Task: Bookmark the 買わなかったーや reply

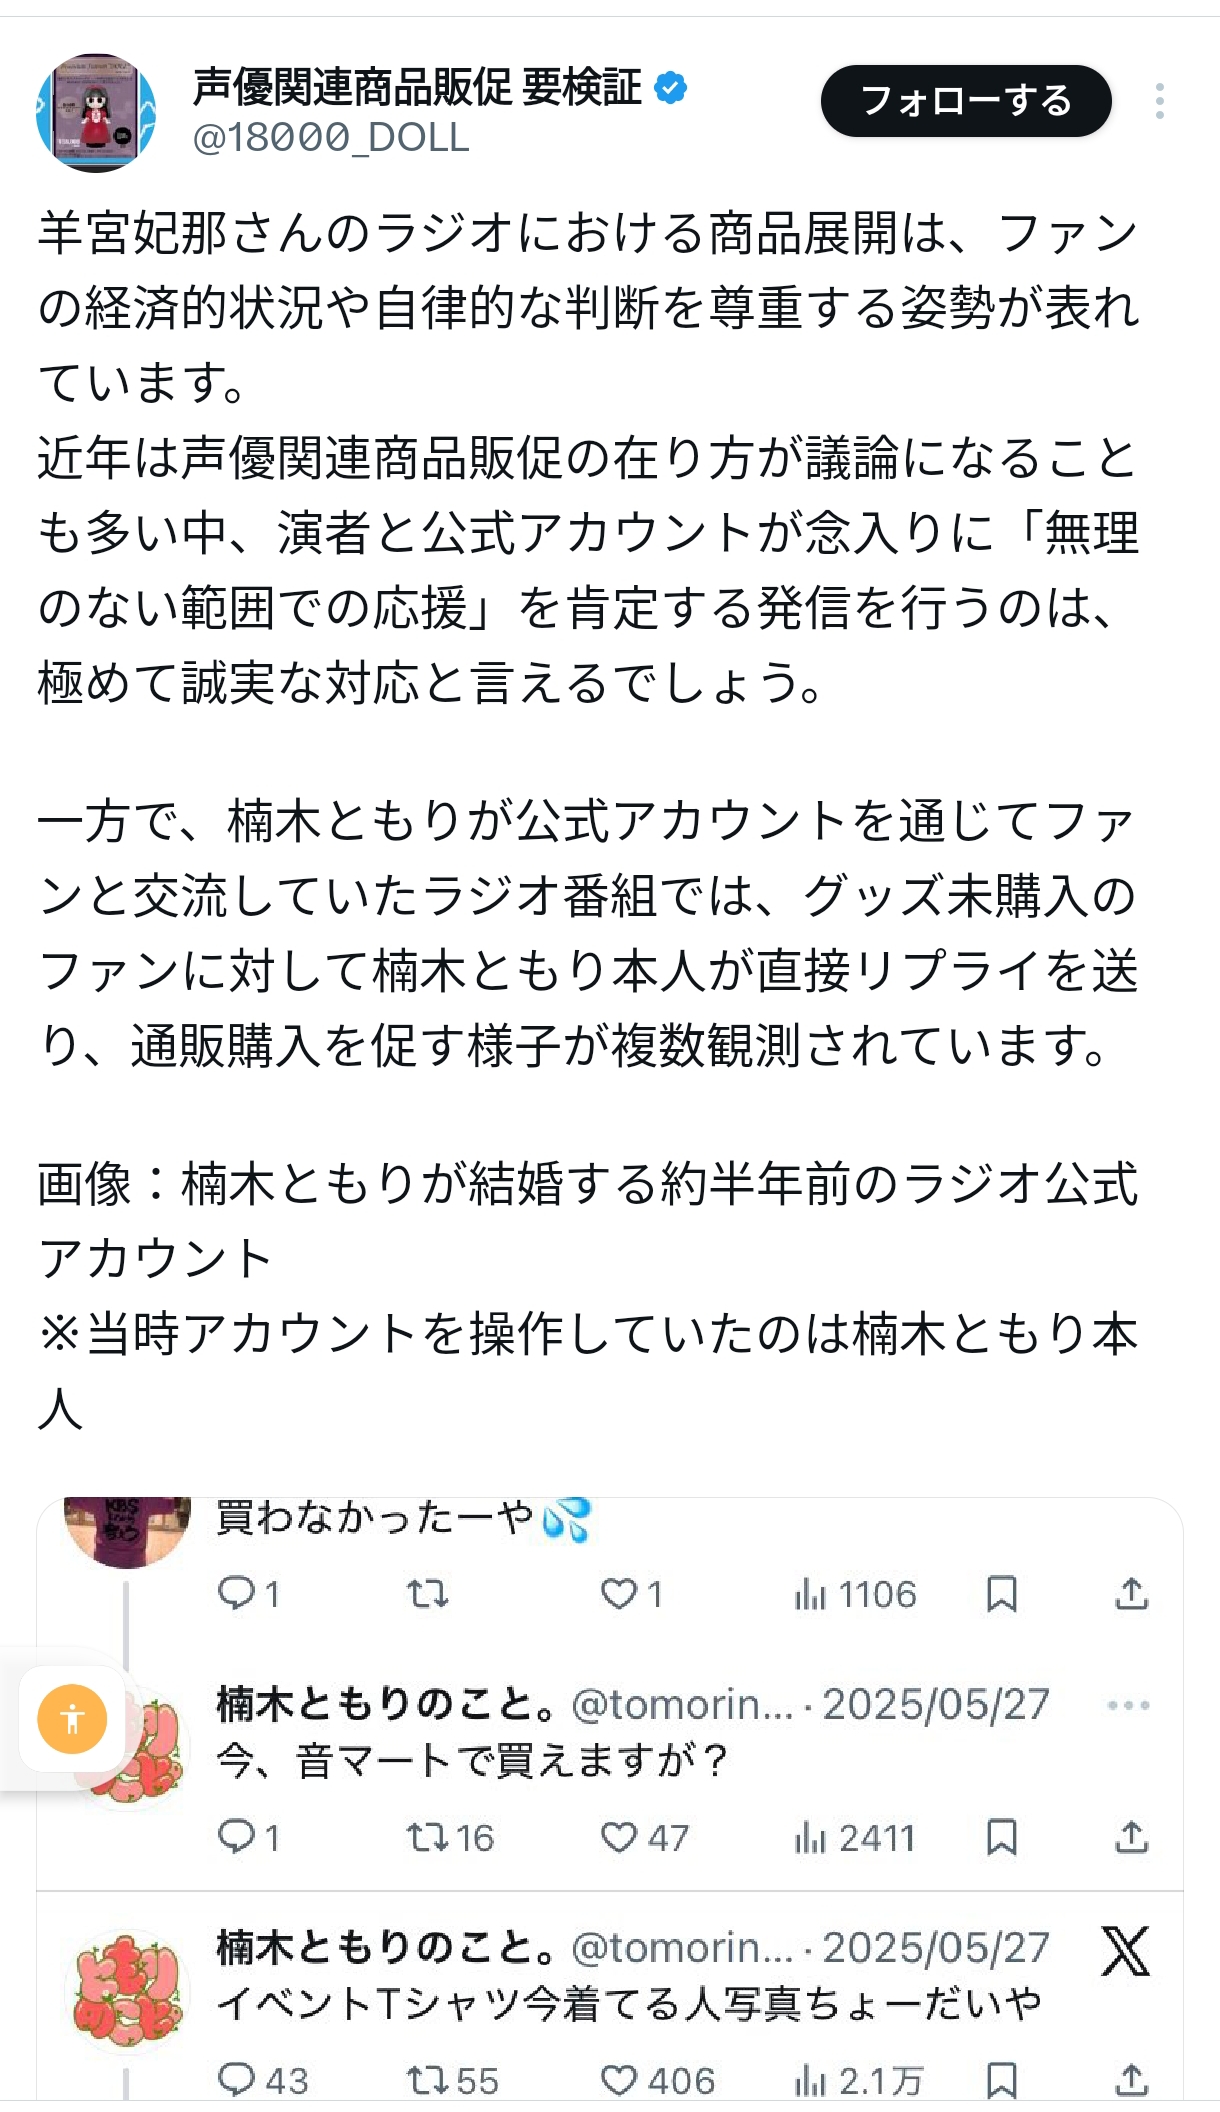Action: 1001,1593
